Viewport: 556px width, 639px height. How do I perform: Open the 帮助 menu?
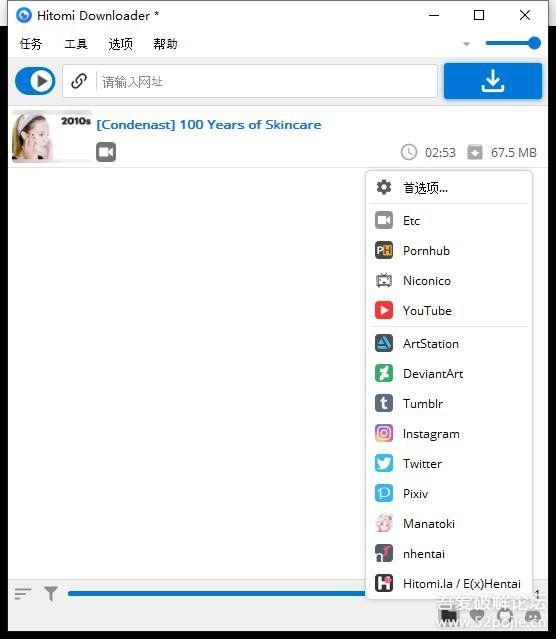[165, 44]
